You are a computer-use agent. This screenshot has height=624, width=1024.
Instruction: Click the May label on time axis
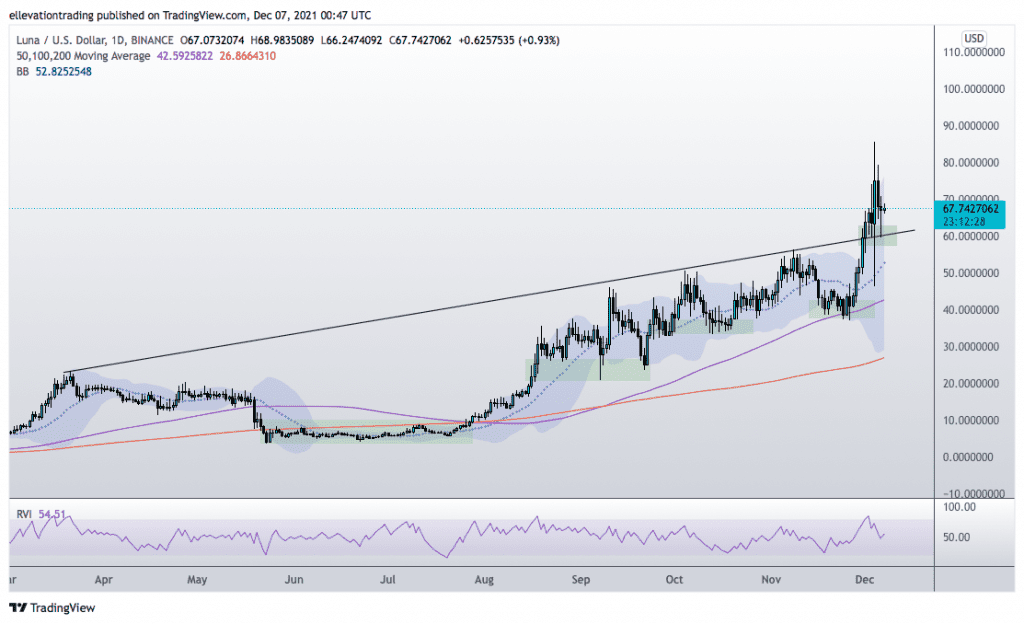click(197, 580)
